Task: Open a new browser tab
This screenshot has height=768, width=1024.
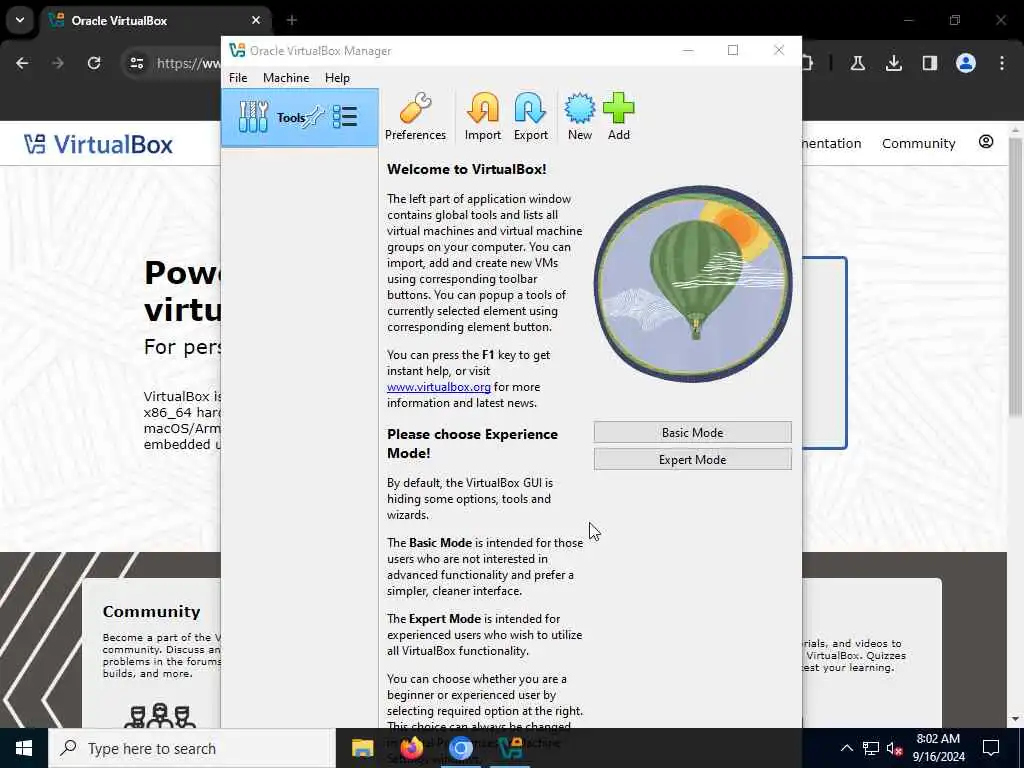Action: pyautogui.click(x=292, y=20)
